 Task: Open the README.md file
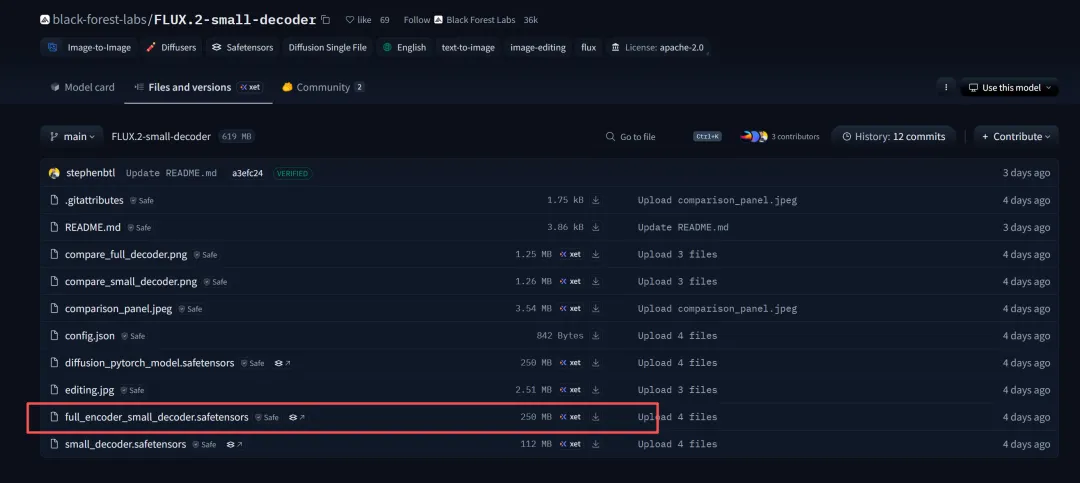[x=93, y=227]
